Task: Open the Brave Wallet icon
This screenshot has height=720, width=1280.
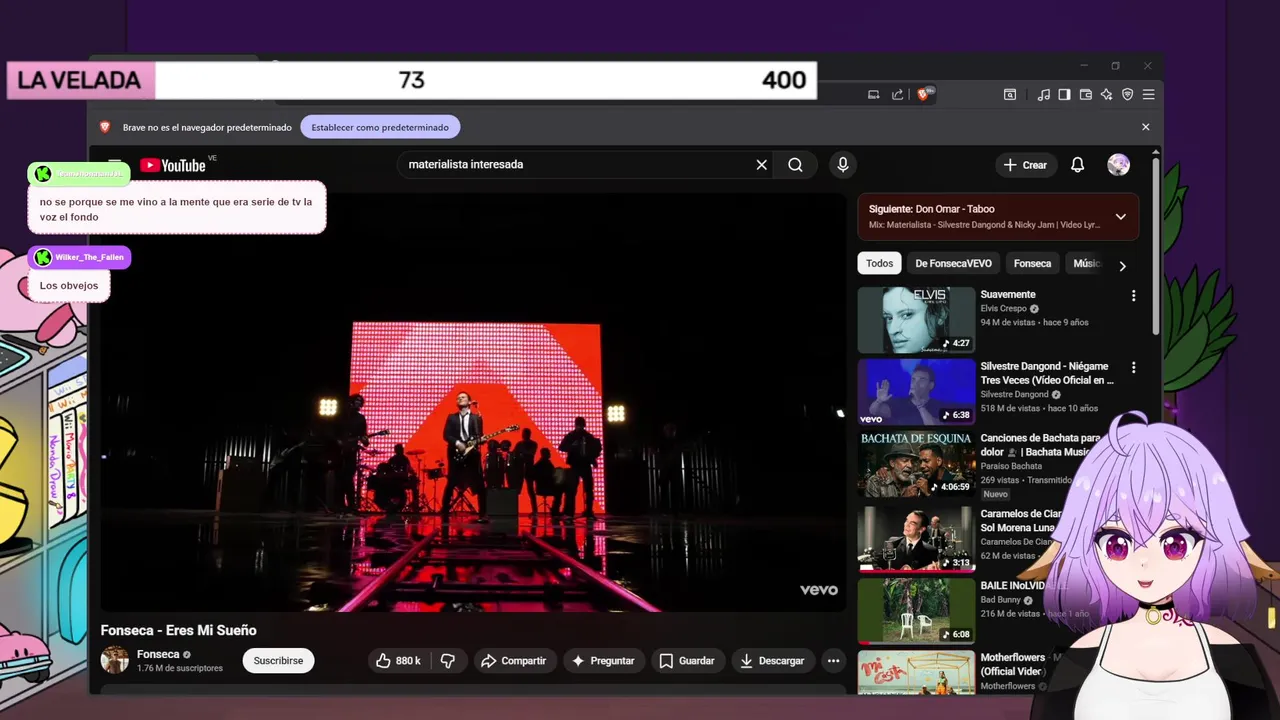Action: pyautogui.click(x=1085, y=94)
